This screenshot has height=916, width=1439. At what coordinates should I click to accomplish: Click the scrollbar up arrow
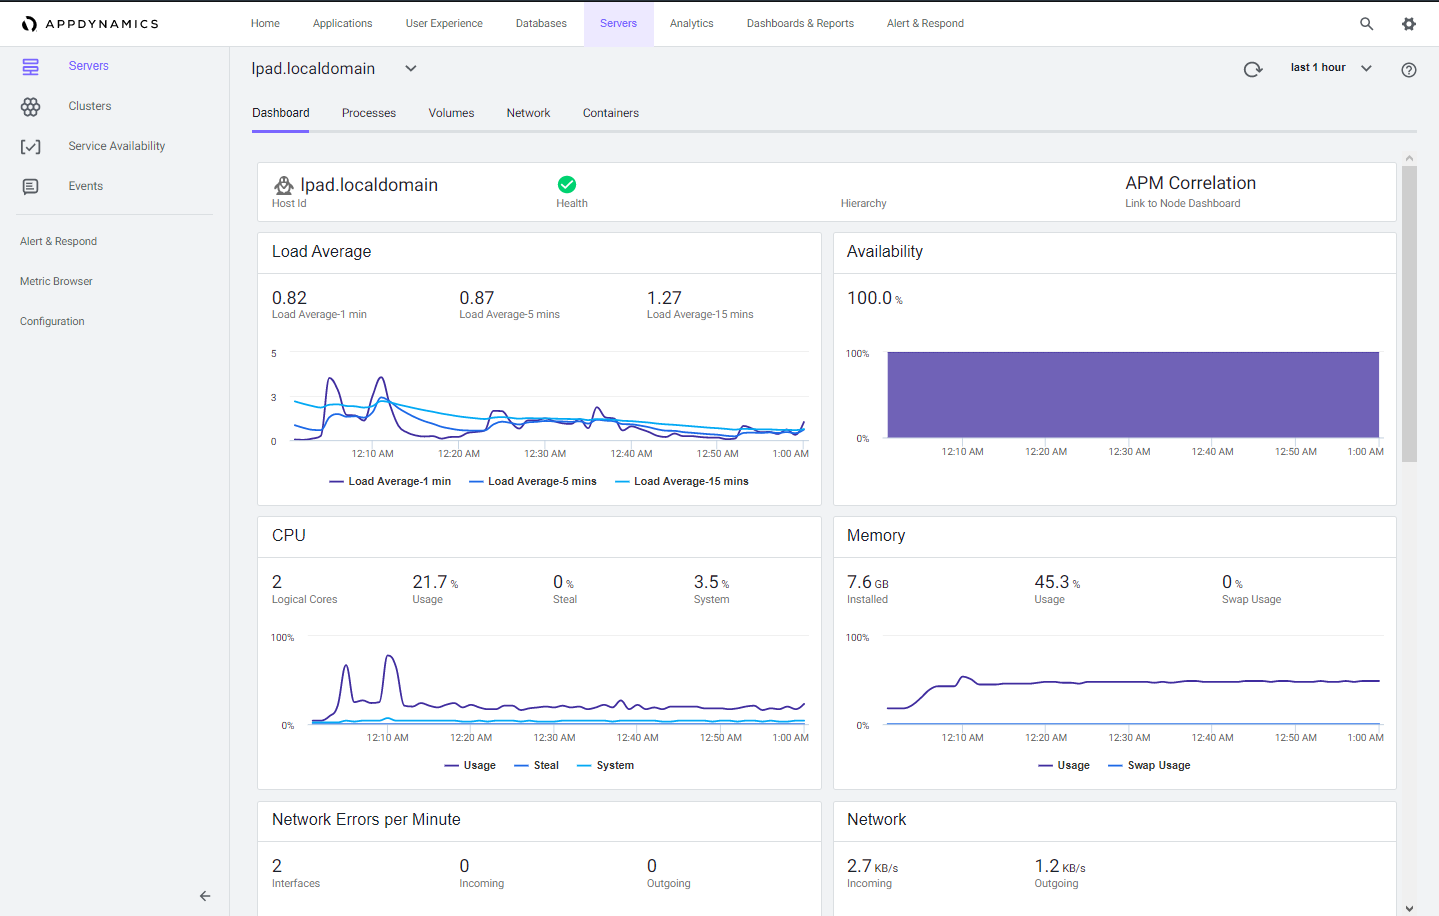pyautogui.click(x=1409, y=158)
